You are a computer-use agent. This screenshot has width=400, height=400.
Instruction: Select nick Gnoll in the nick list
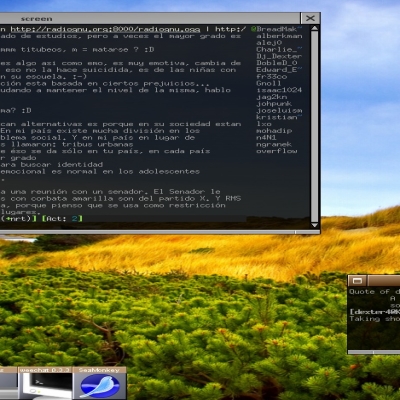[269, 83]
